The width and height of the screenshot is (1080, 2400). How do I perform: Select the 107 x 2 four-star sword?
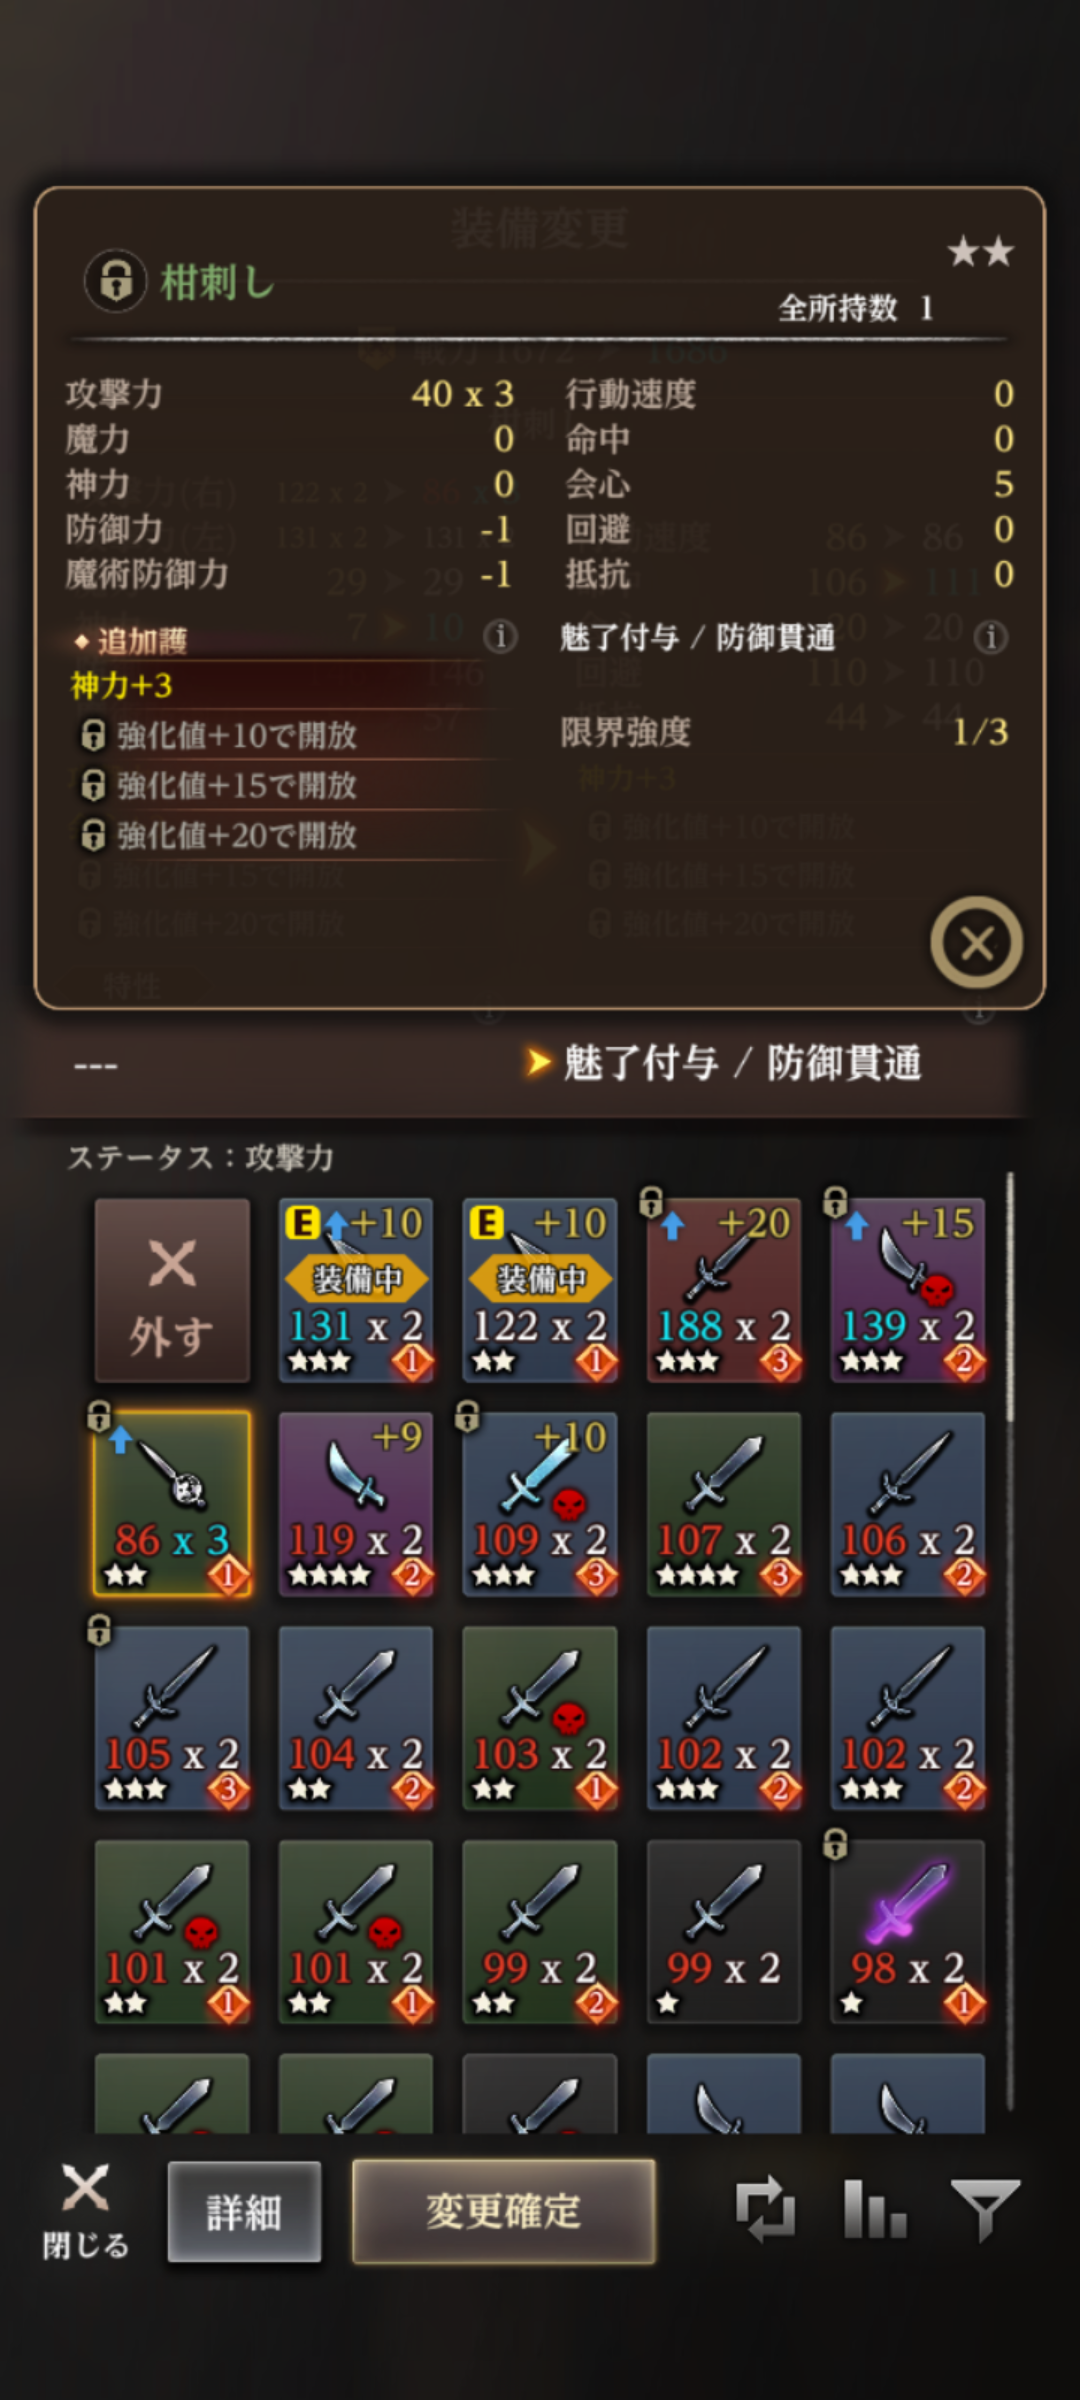[724, 1504]
